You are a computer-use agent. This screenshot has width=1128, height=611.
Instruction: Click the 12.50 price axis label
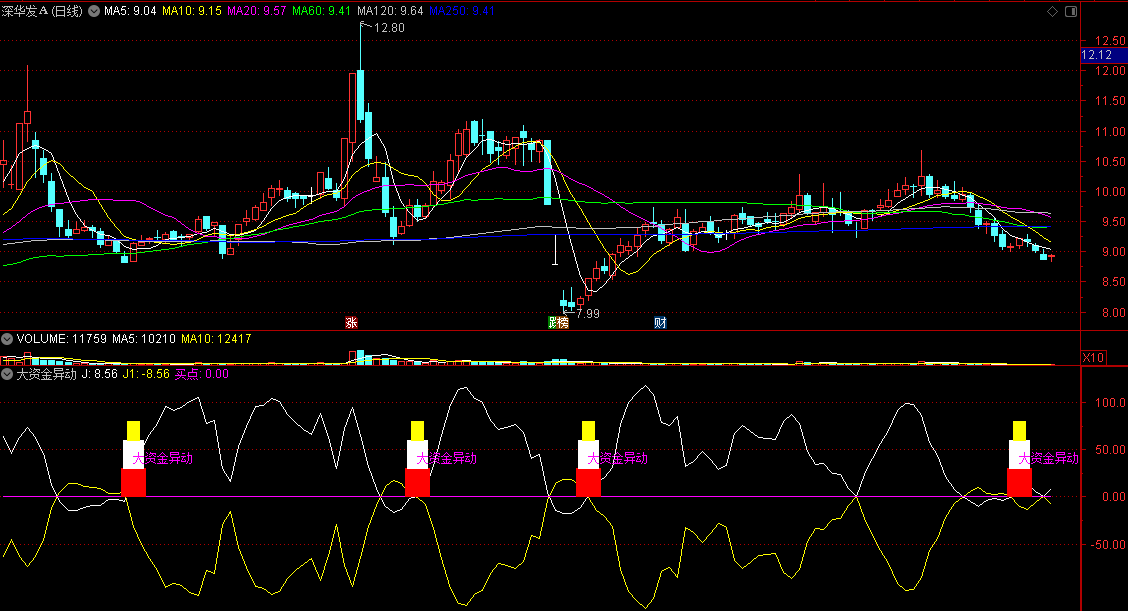pyautogui.click(x=1109, y=40)
